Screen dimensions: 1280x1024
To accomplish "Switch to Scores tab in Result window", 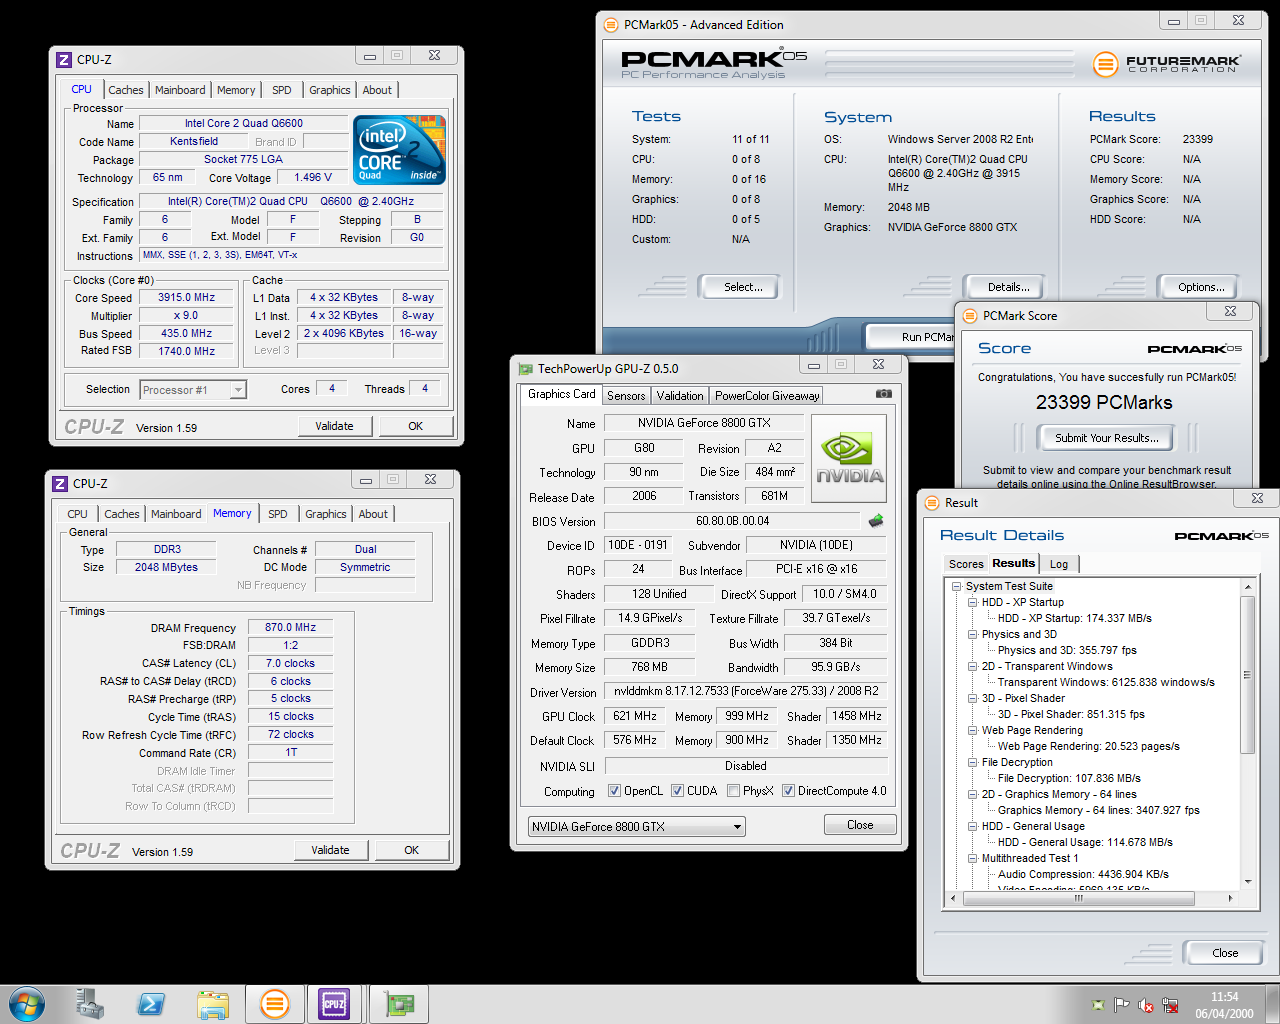I will tap(966, 564).
